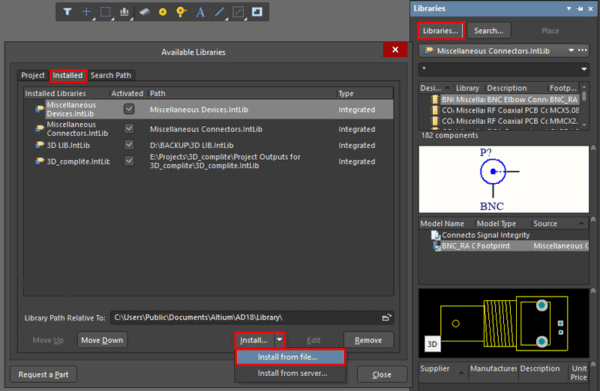
Task: Click the Search... button in Libraries panel
Action: point(489,31)
